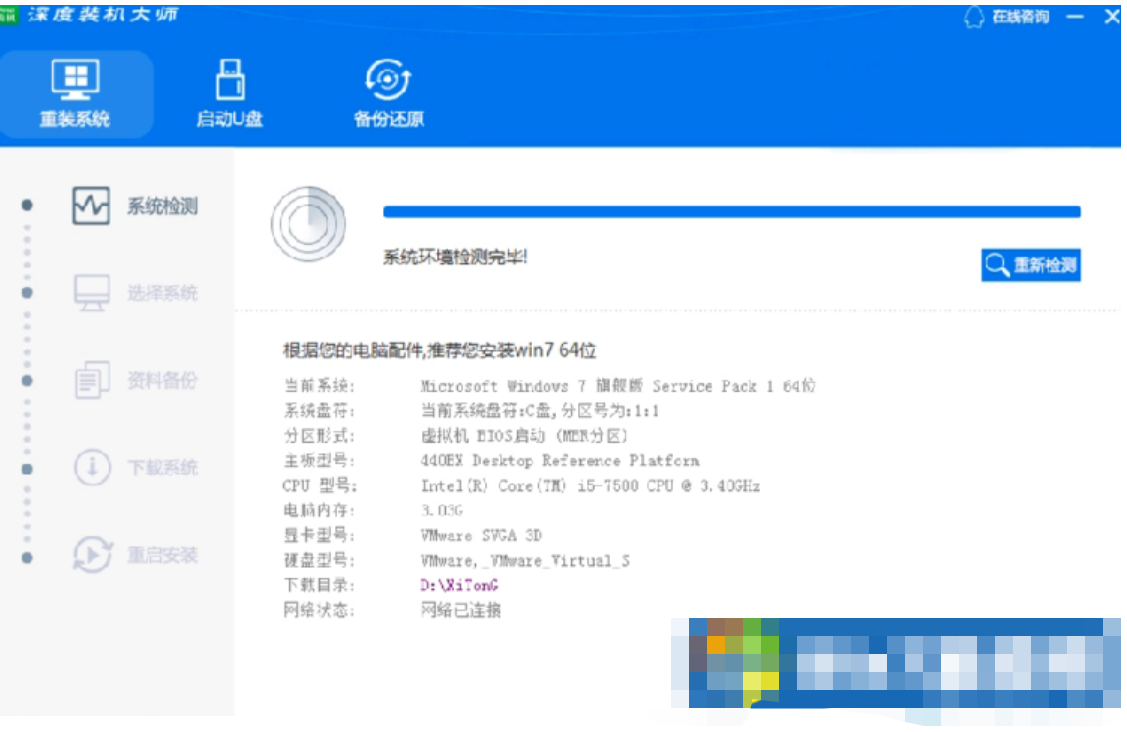Click the 440BX Desktop Reference Platform value

(x=560, y=461)
